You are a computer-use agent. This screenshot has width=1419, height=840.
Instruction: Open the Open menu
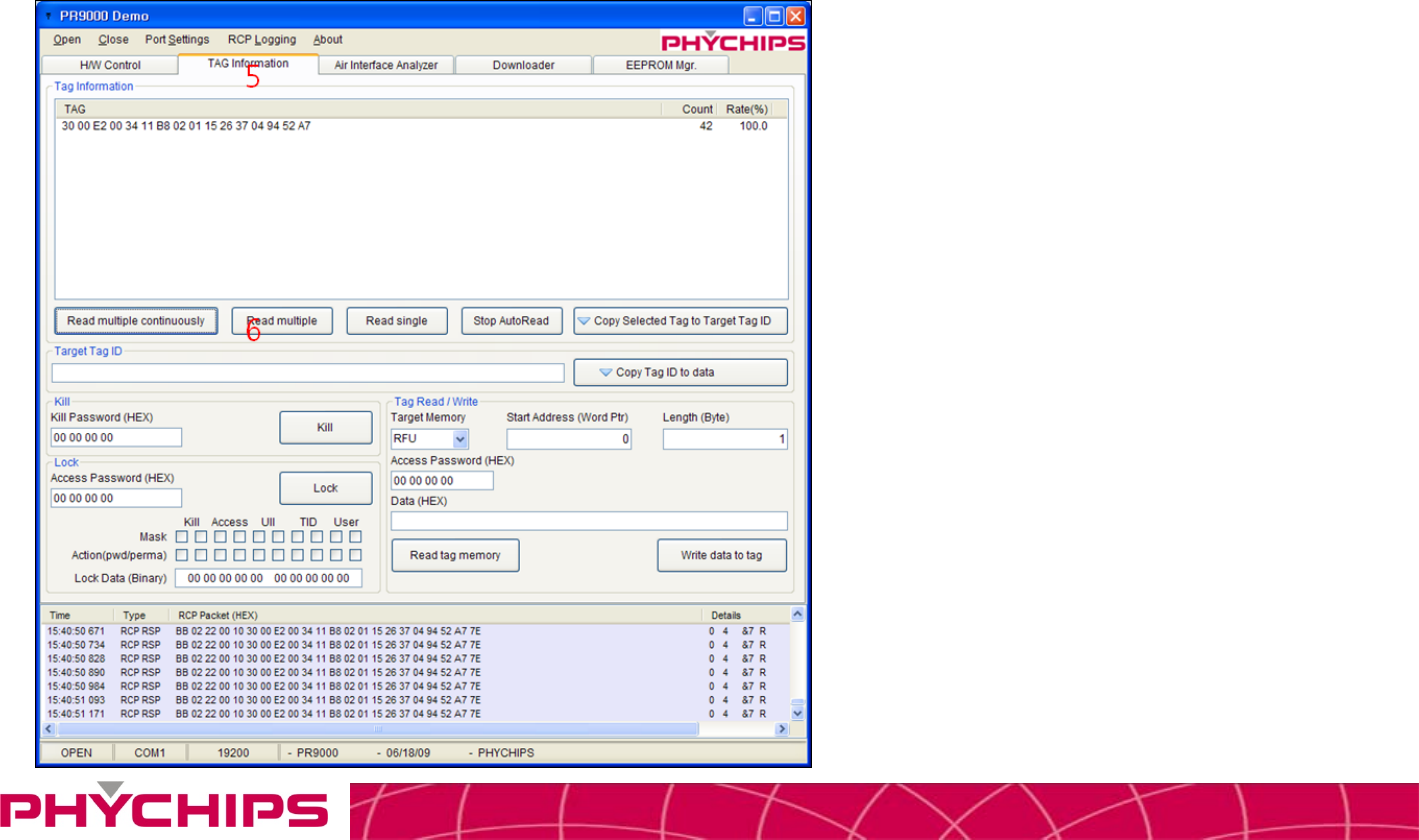point(67,40)
